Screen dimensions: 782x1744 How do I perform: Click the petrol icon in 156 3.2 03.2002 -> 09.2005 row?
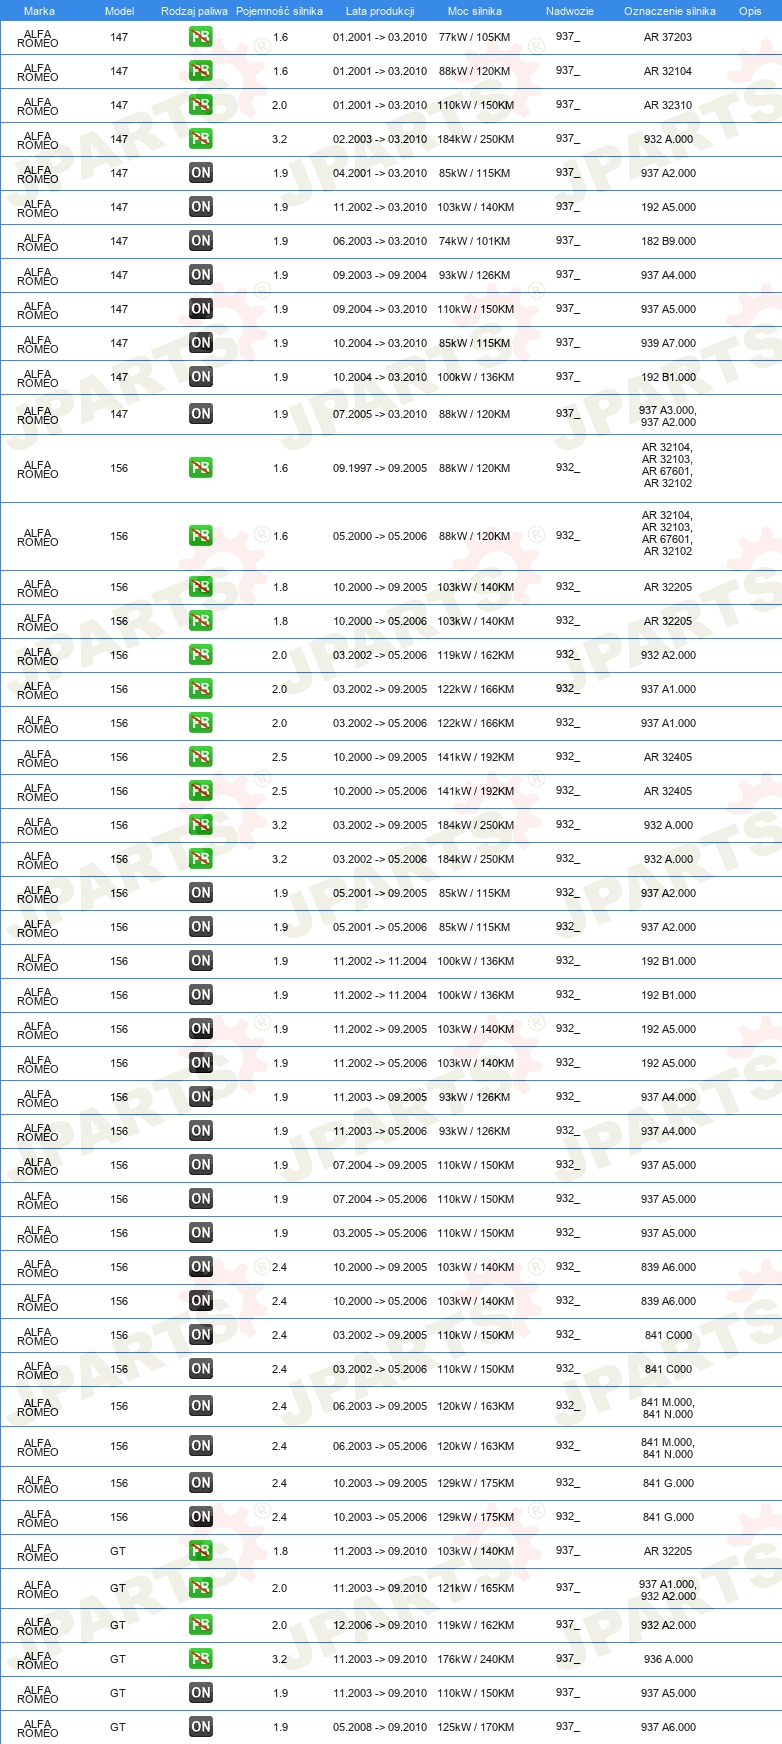pos(201,825)
